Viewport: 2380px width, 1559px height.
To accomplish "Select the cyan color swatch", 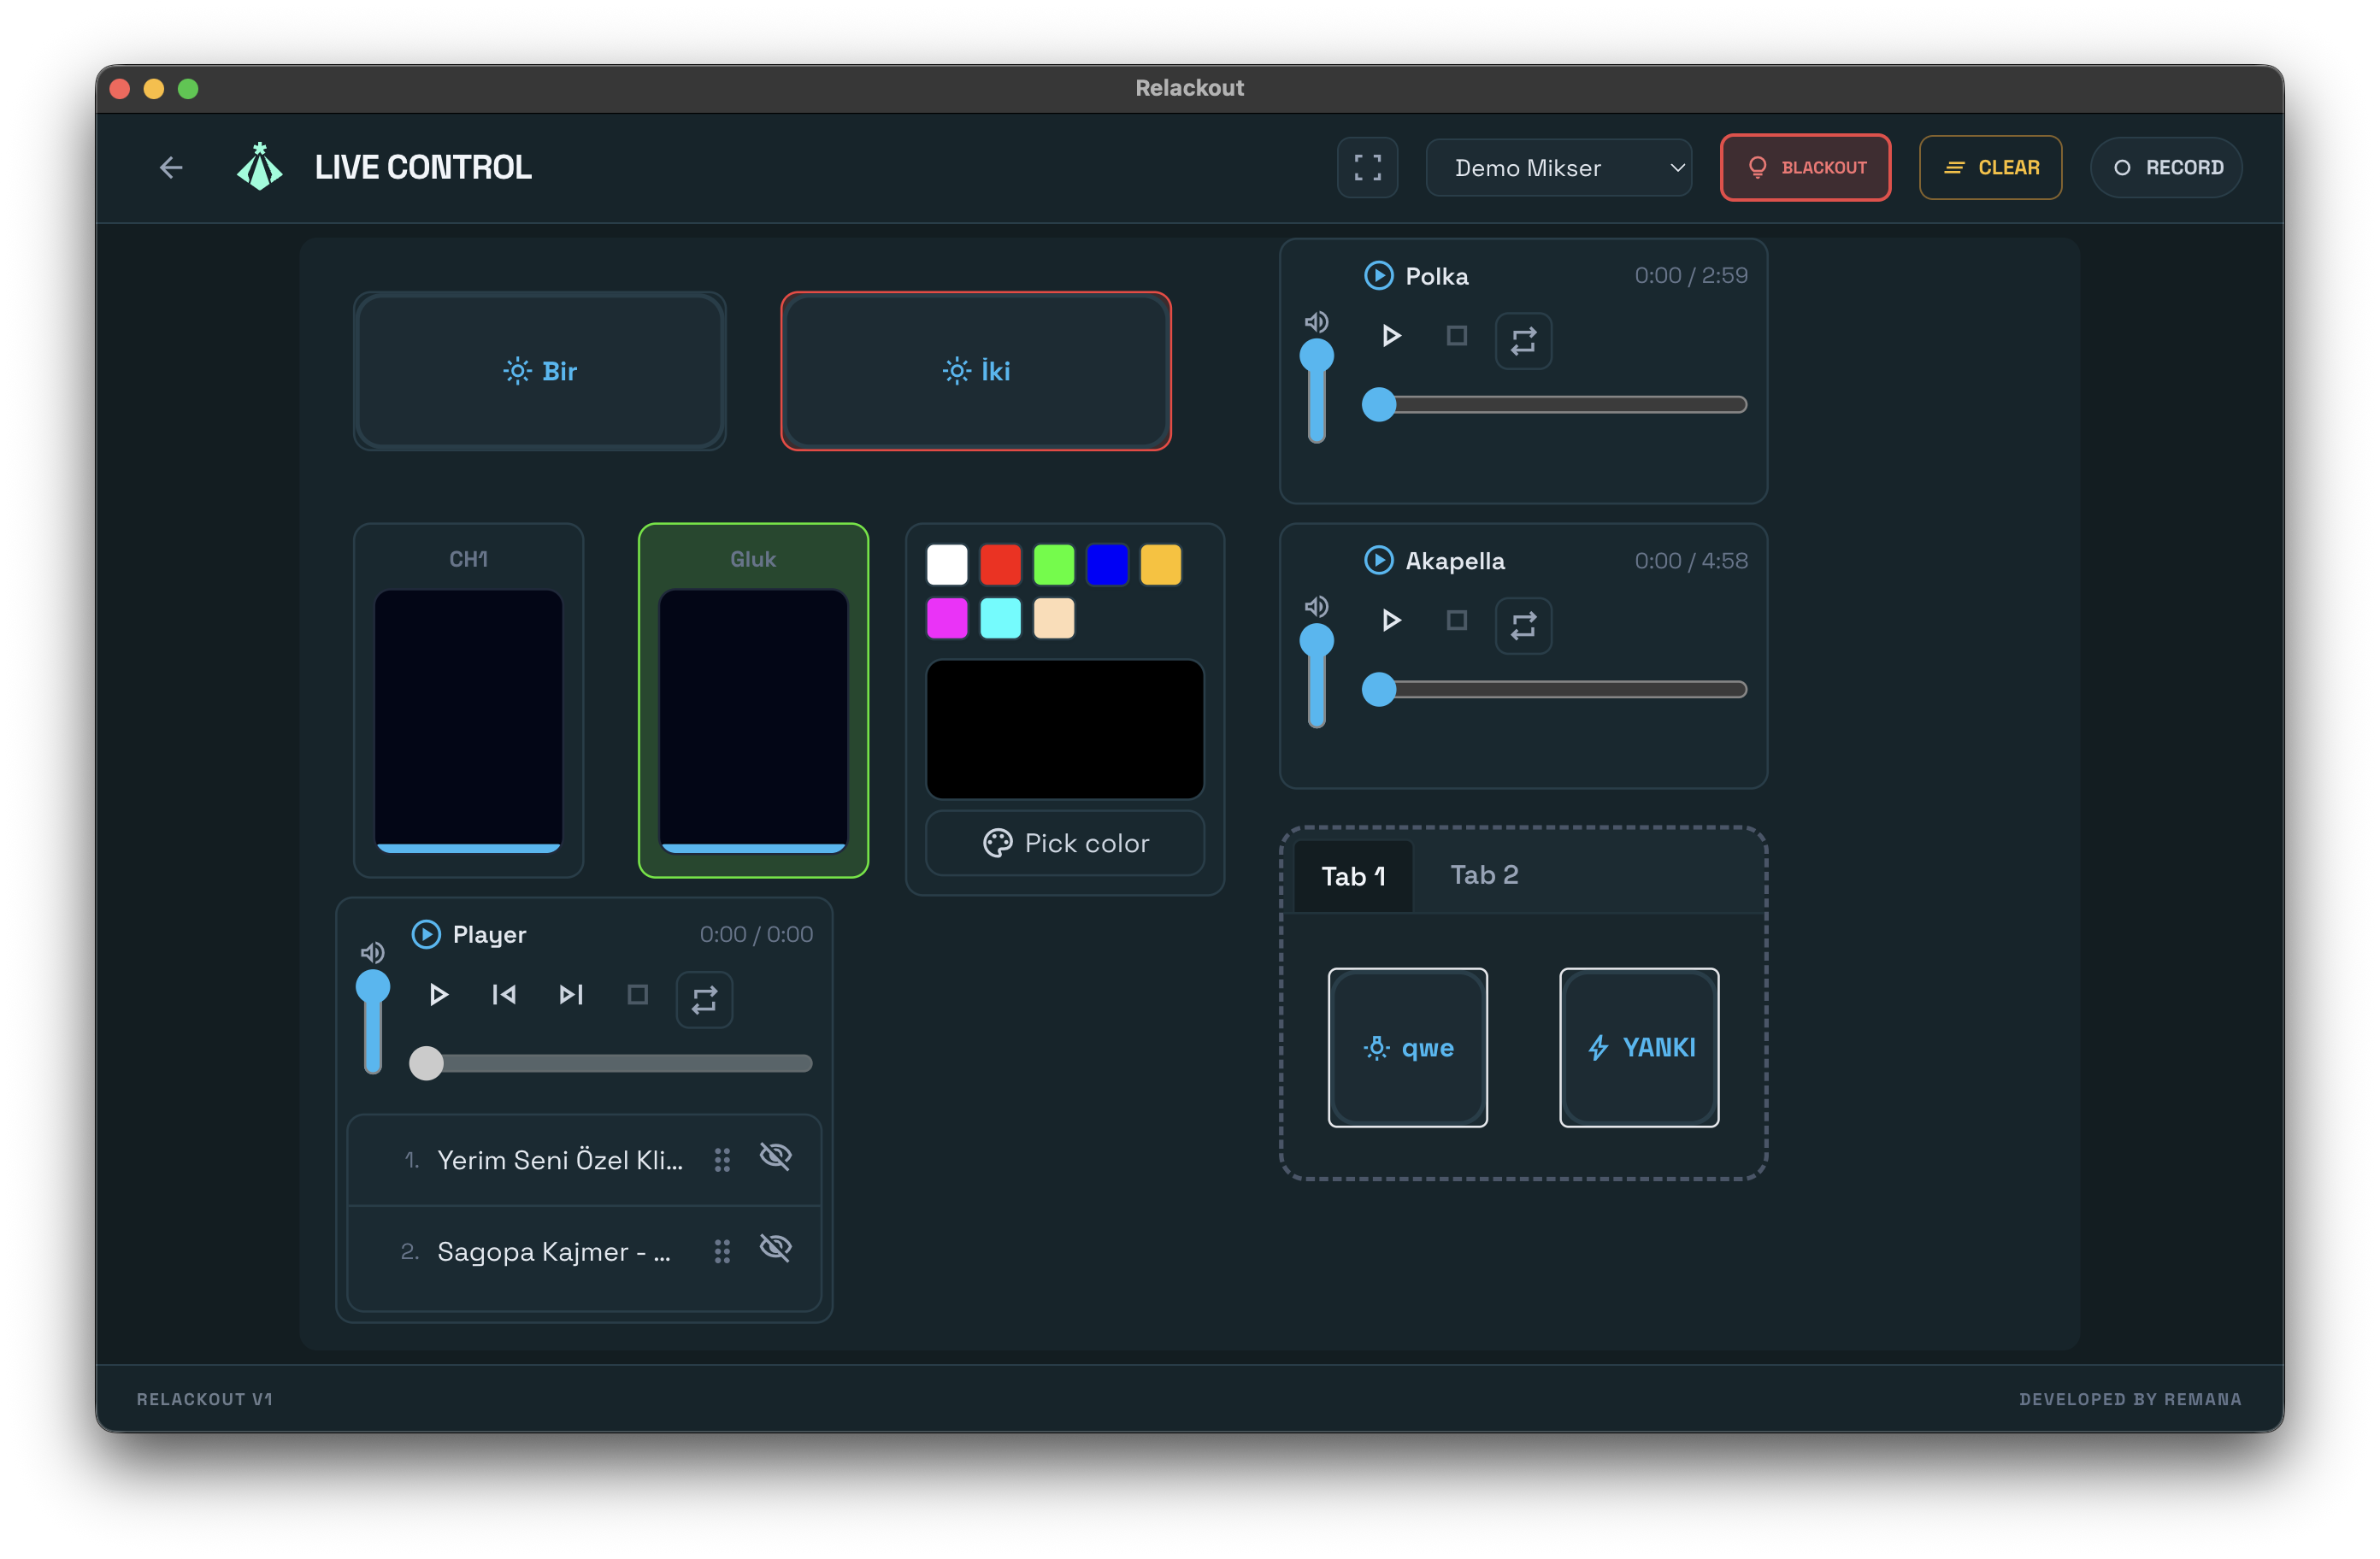I will (x=1000, y=618).
